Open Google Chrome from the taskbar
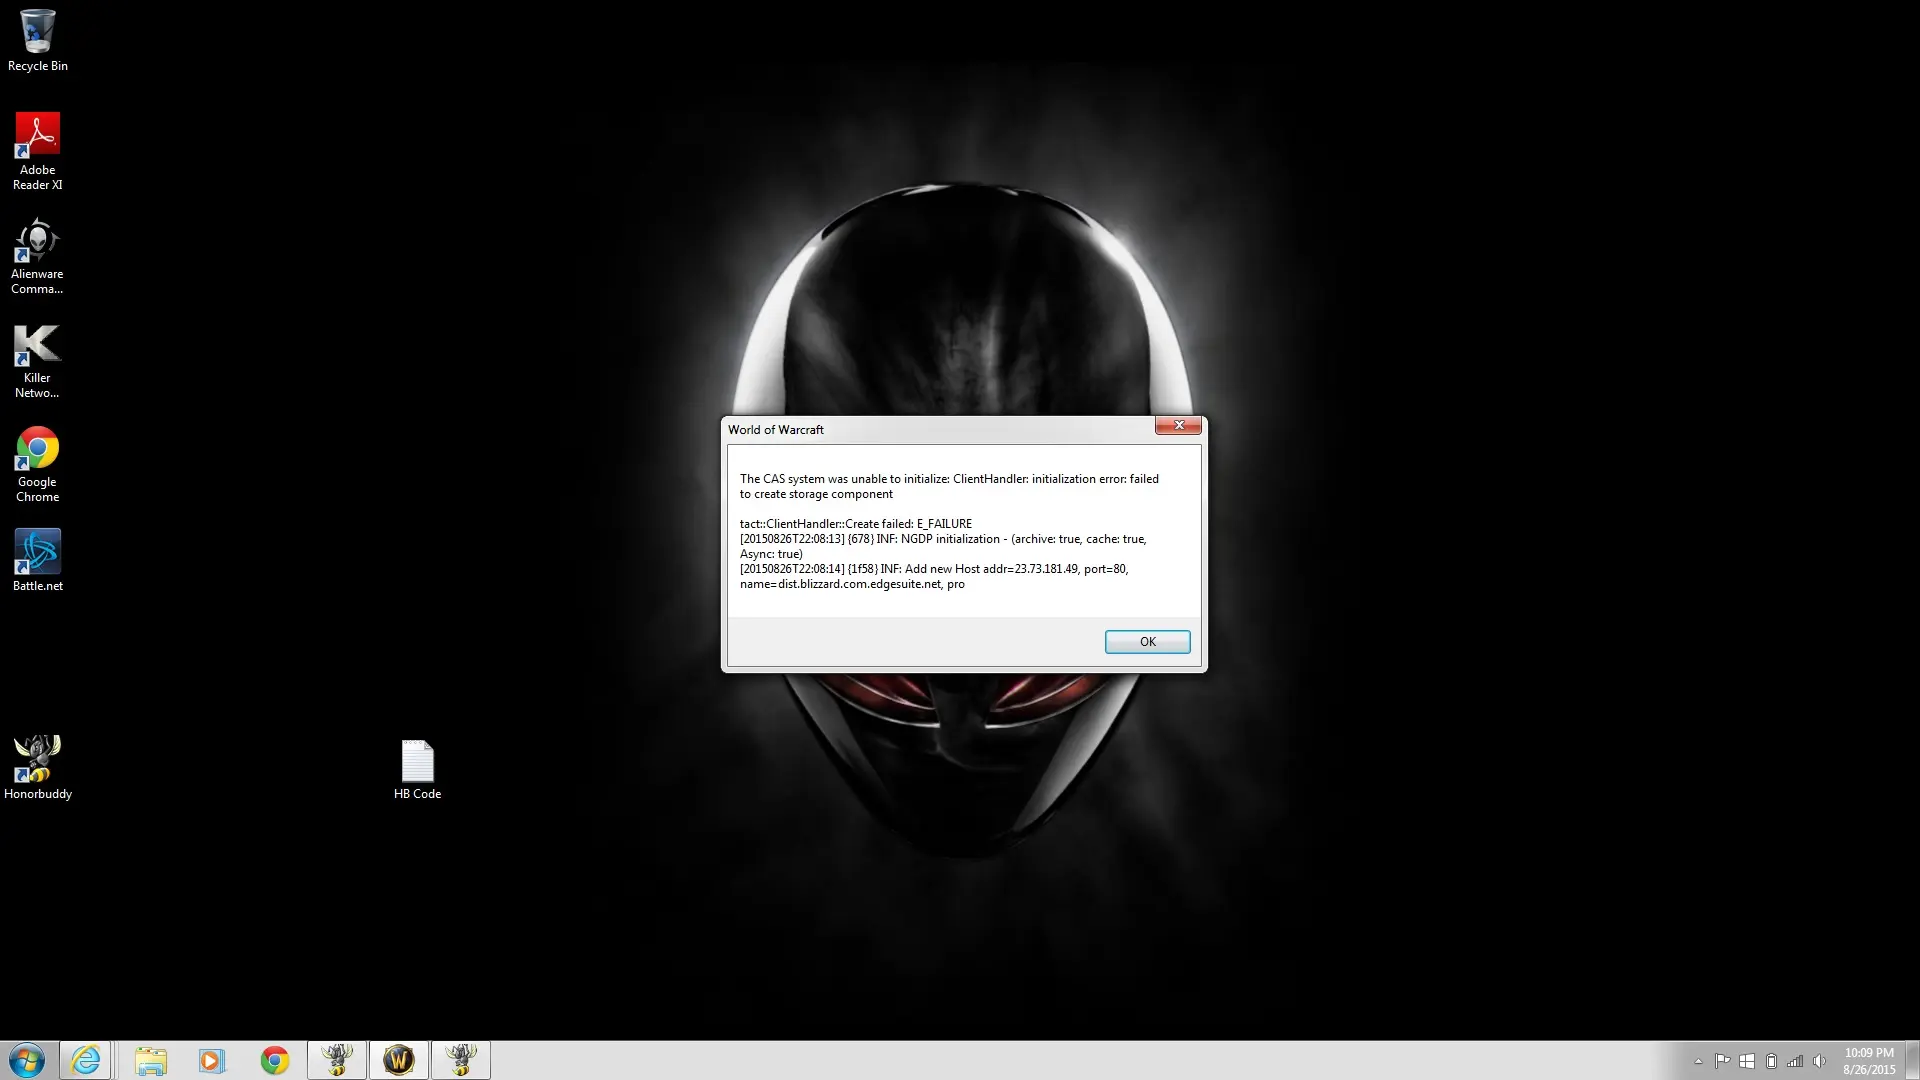The image size is (1920, 1080). [x=274, y=1060]
